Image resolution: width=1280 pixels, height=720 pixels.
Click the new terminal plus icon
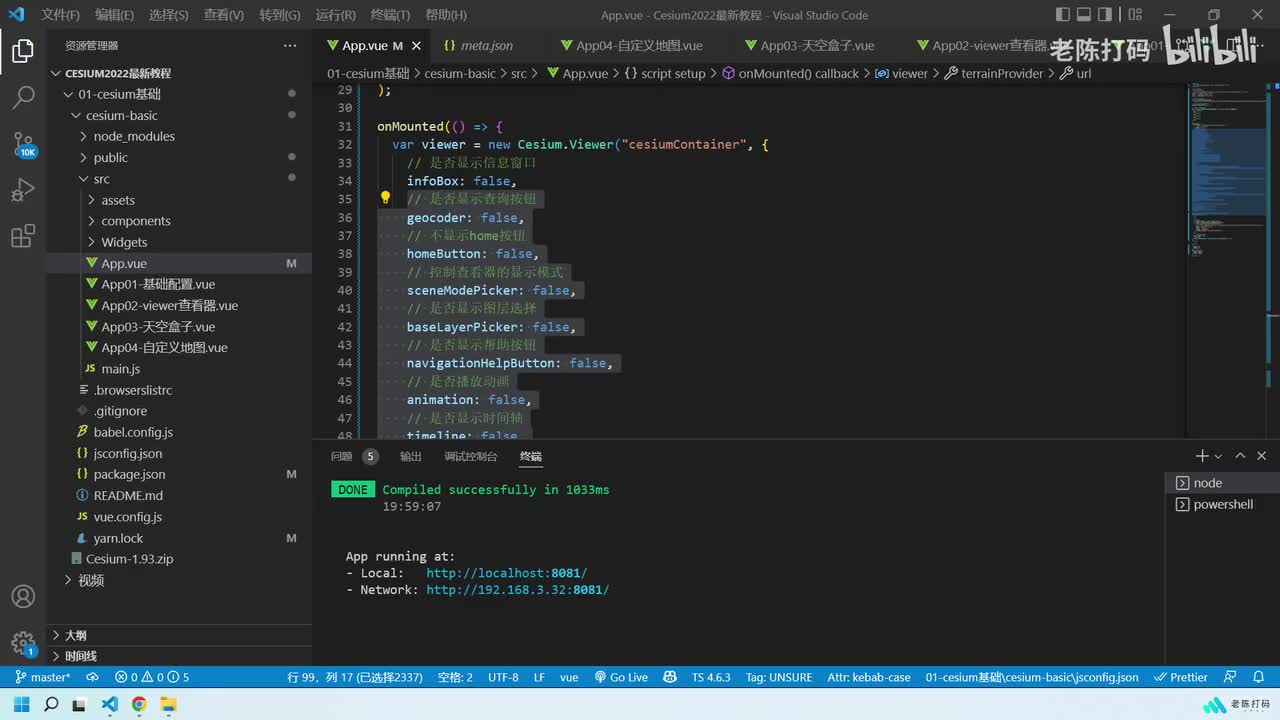pyautogui.click(x=1202, y=456)
